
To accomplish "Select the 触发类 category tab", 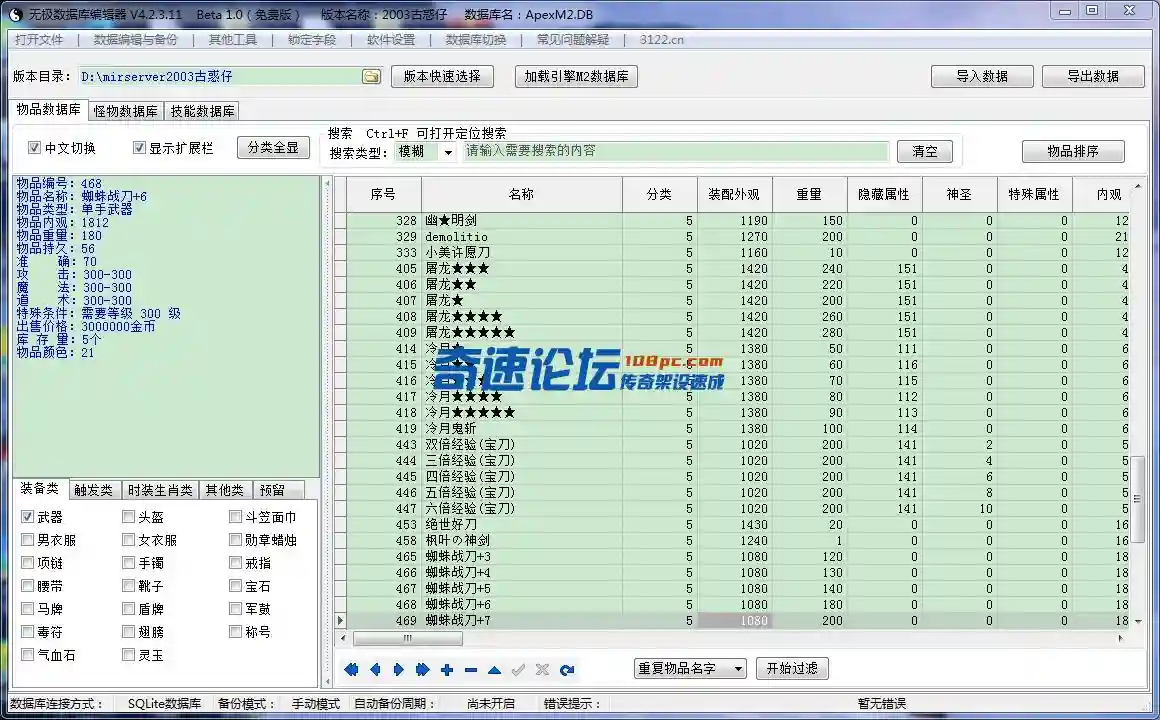I will [93, 490].
